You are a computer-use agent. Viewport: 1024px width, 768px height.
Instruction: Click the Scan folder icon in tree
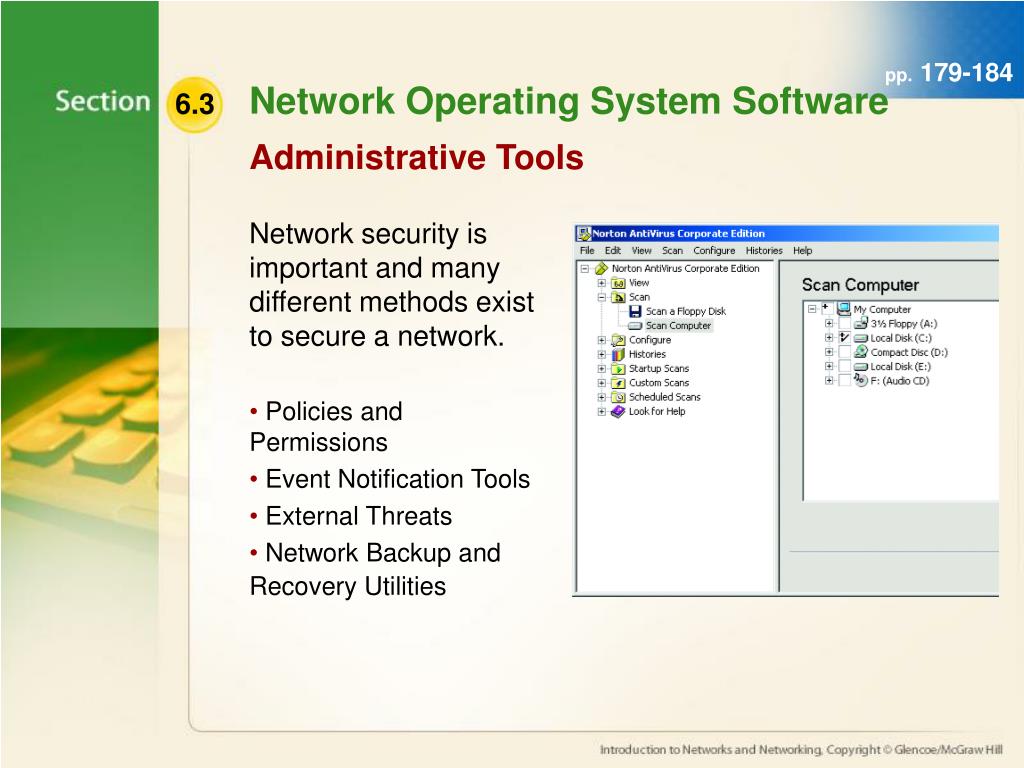pos(618,297)
